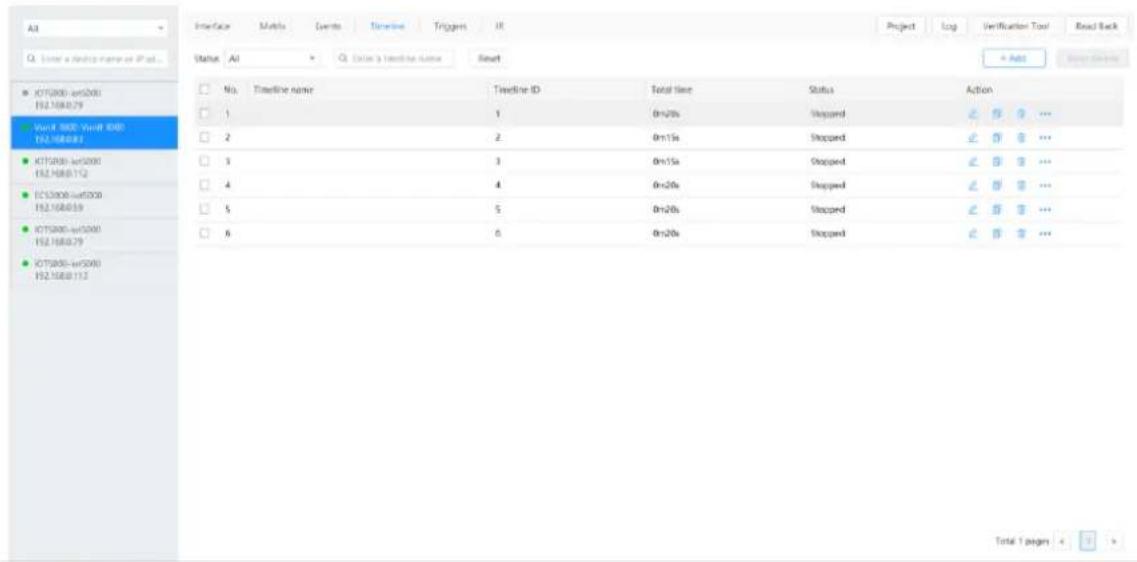The width and height of the screenshot is (1137, 562).
Task: Edit timeline 2 with the pencil icon
Action: [973, 138]
